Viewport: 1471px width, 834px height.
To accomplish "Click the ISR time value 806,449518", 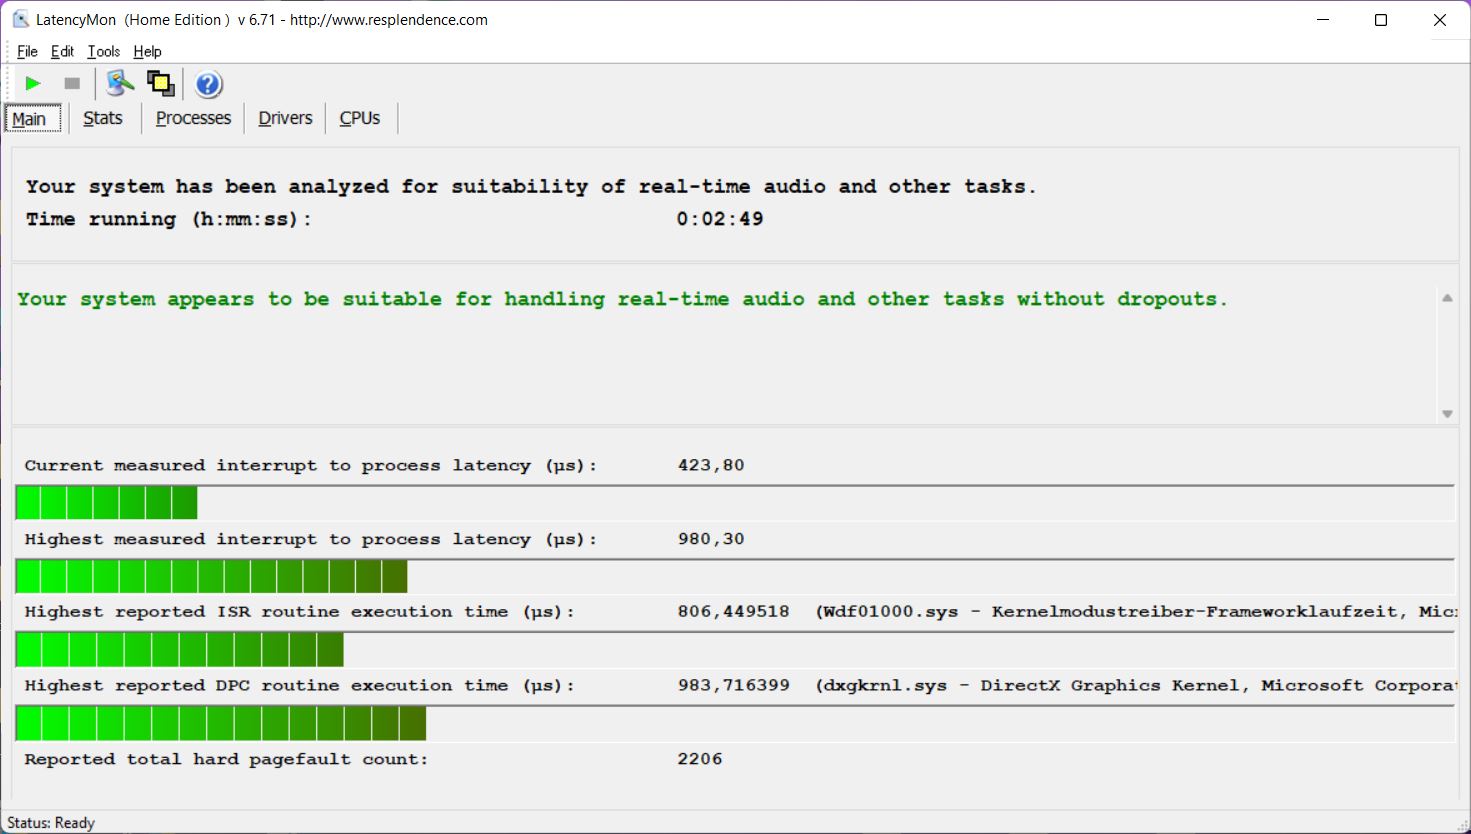I will (733, 612).
